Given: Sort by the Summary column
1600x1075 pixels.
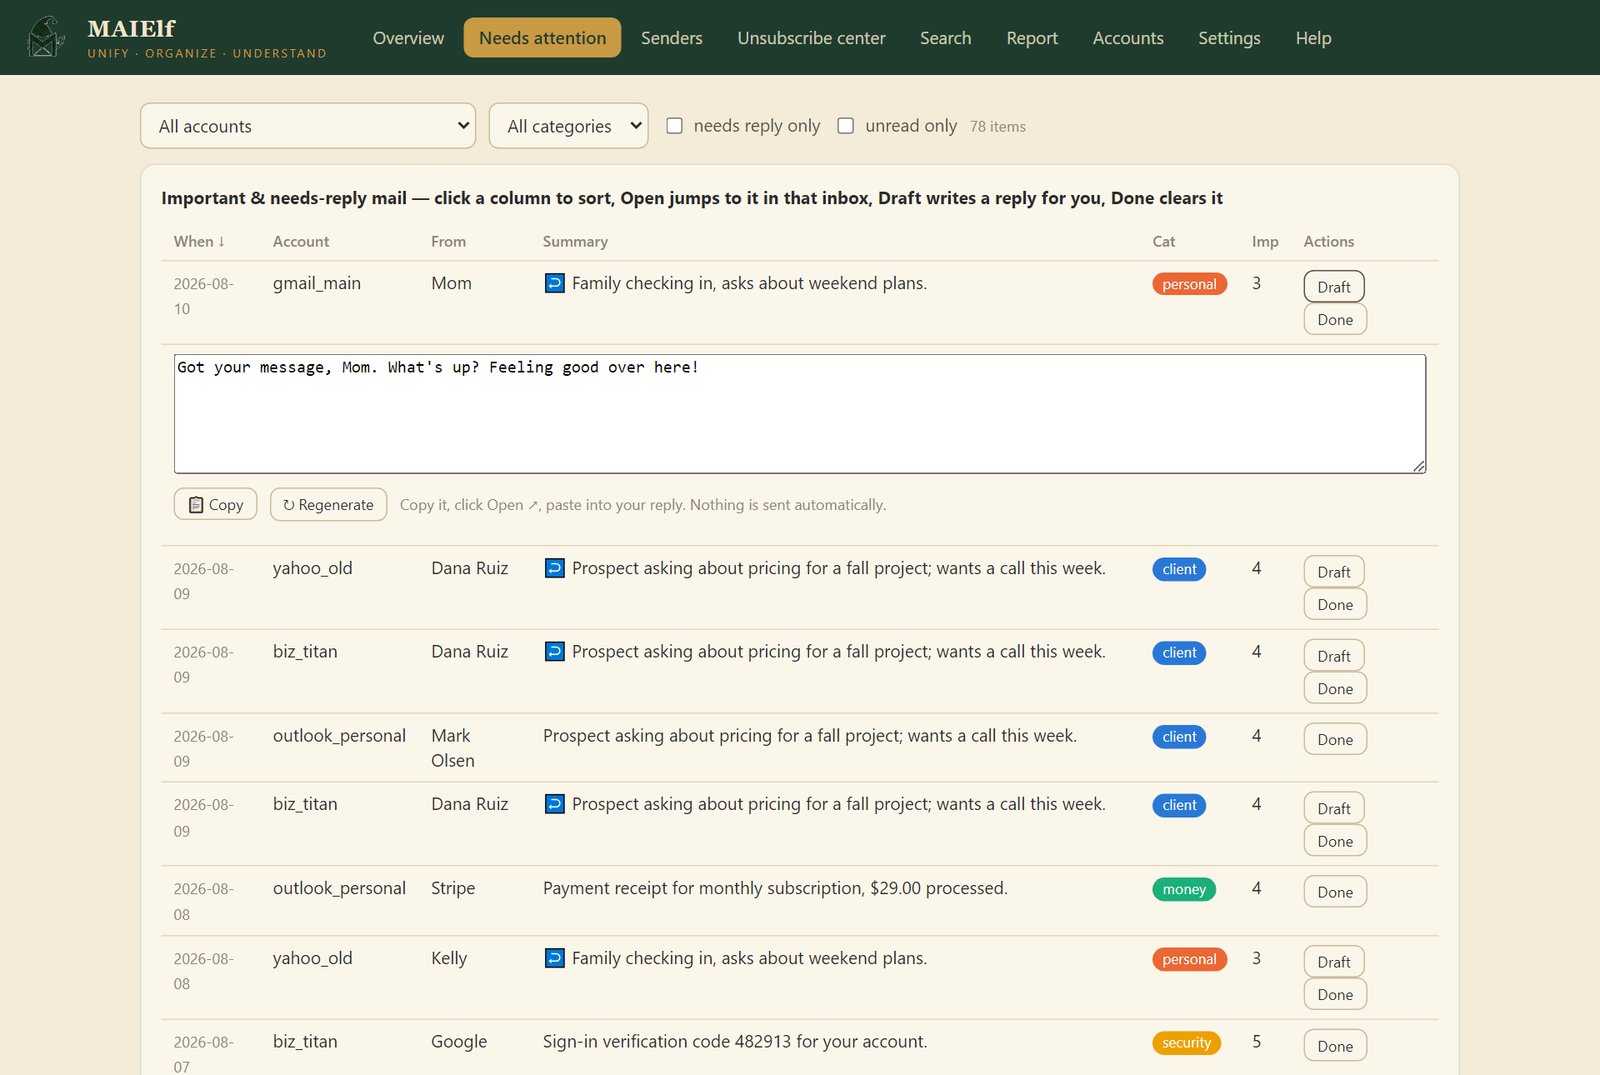Looking at the screenshot, I should coord(575,241).
